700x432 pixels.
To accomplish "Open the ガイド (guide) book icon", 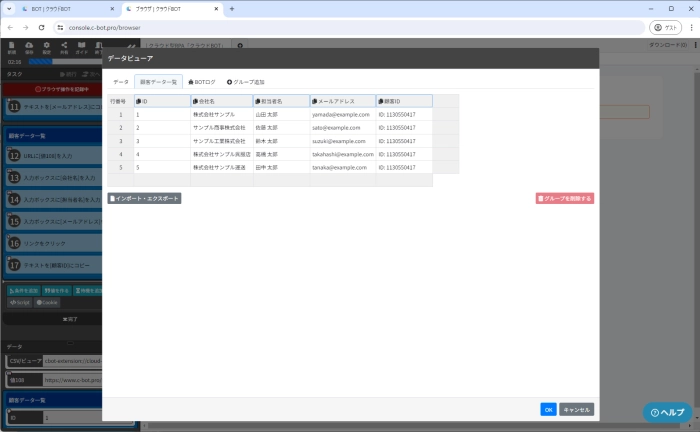I will pos(82,46).
